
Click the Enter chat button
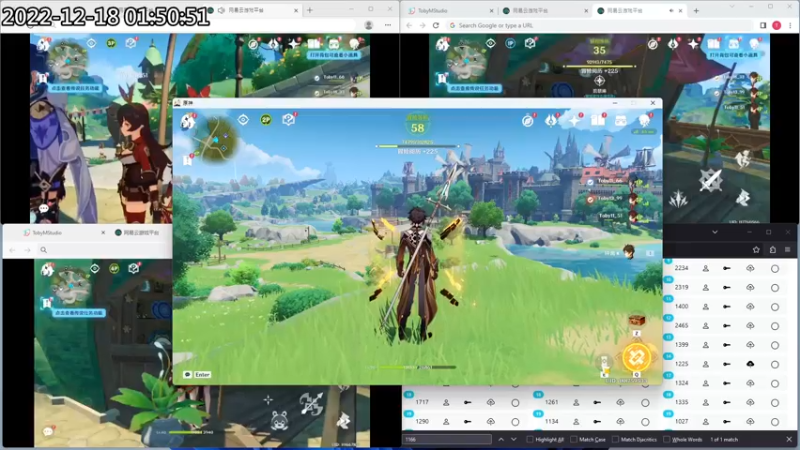(x=197, y=374)
